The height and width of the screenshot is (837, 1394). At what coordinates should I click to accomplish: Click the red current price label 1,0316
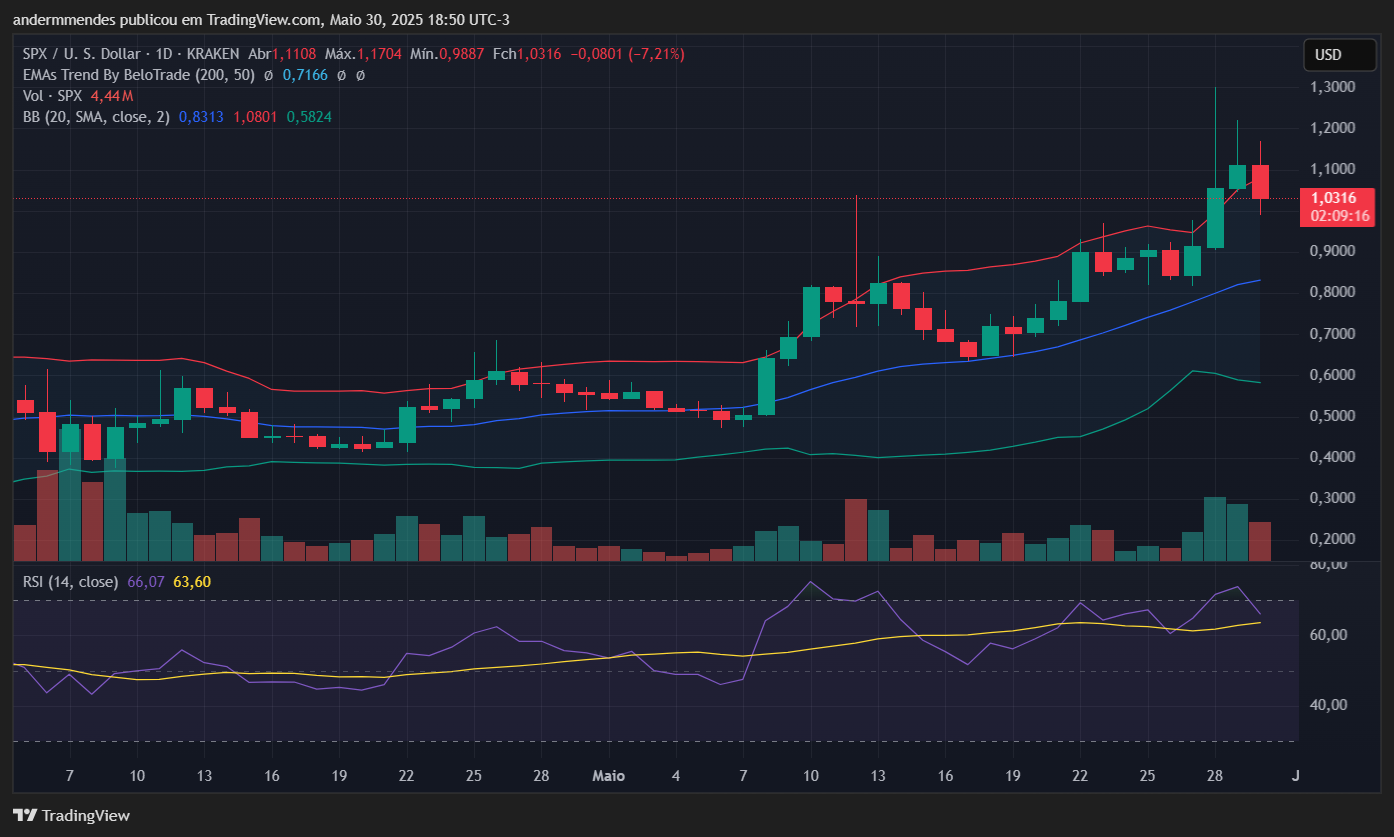1335,198
